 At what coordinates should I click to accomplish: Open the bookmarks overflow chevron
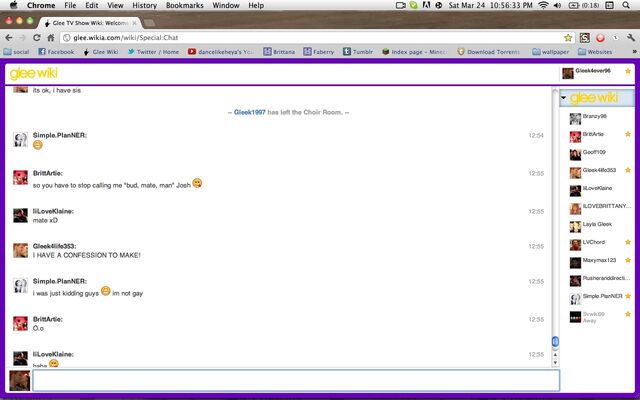(634, 51)
